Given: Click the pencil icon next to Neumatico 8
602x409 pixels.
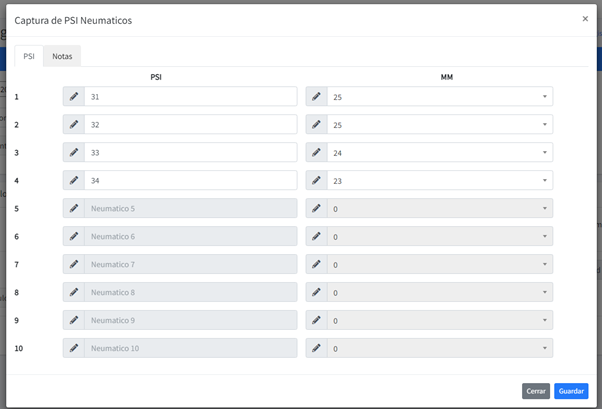Looking at the screenshot, I should 73,293.
